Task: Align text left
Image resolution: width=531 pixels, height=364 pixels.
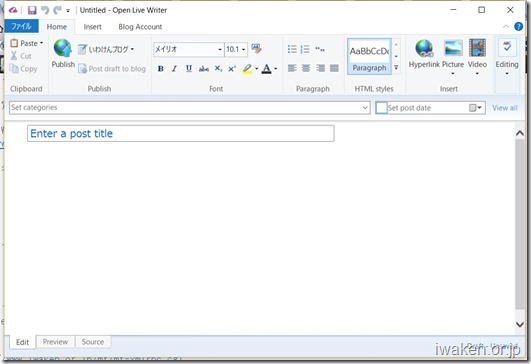Action: 292,68
